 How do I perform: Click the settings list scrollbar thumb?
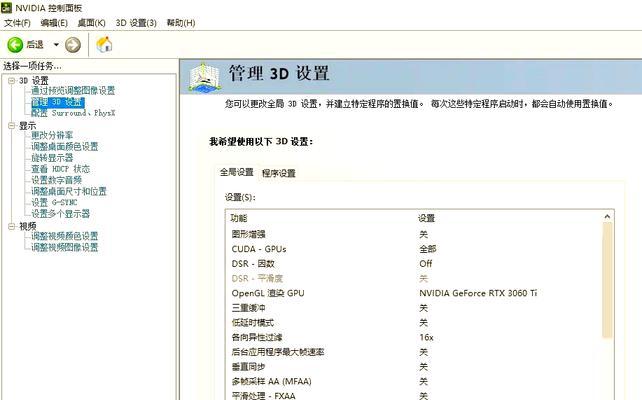point(607,280)
